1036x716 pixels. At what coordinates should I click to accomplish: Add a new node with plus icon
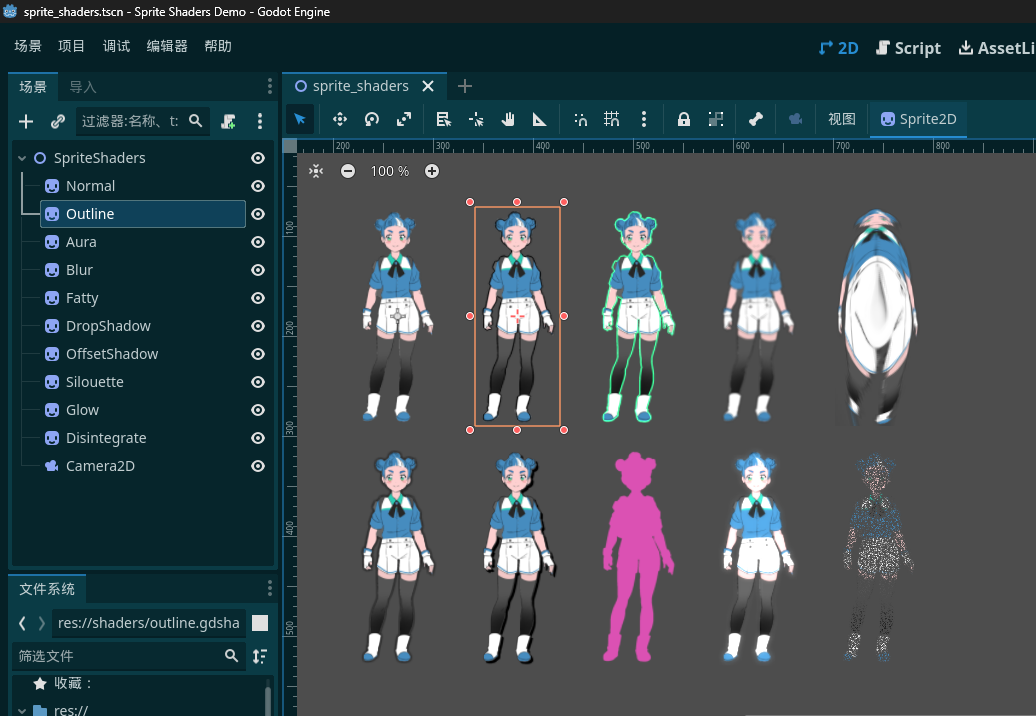27,121
